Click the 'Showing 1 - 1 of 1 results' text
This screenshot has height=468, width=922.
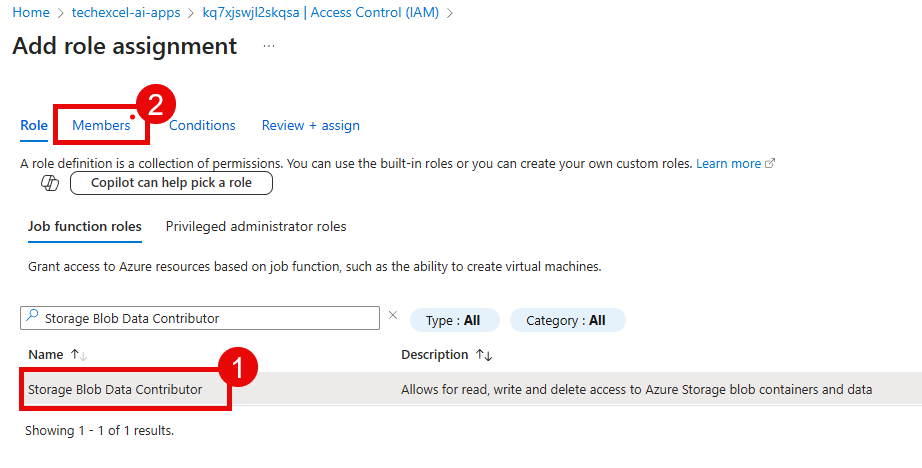click(99, 430)
